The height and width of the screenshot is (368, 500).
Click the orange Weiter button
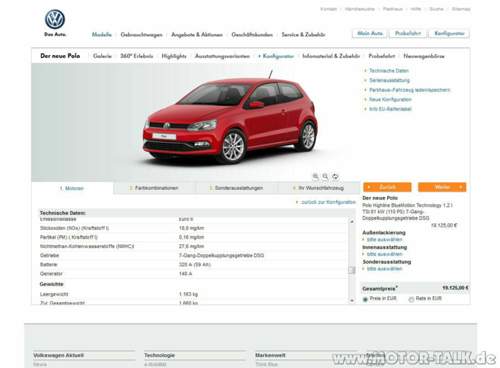pos(442,187)
